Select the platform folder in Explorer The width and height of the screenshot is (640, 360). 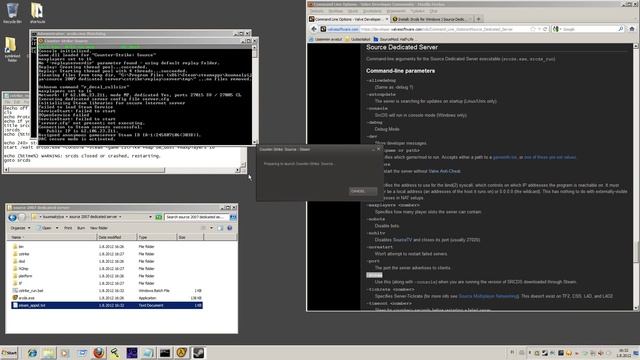tap(107, 276)
